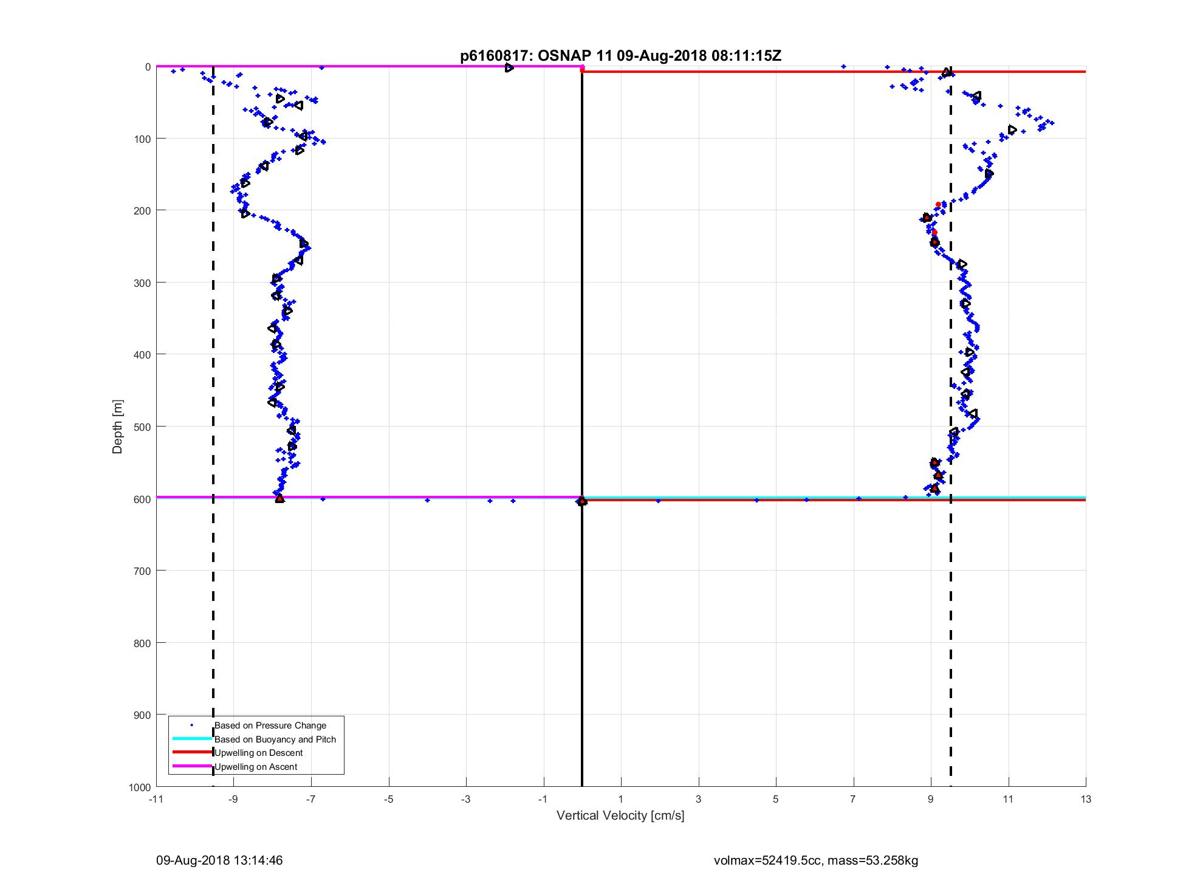The width and height of the screenshot is (1200, 885).
Task: Click velocity axis tick label positive '3'
Action: [698, 799]
